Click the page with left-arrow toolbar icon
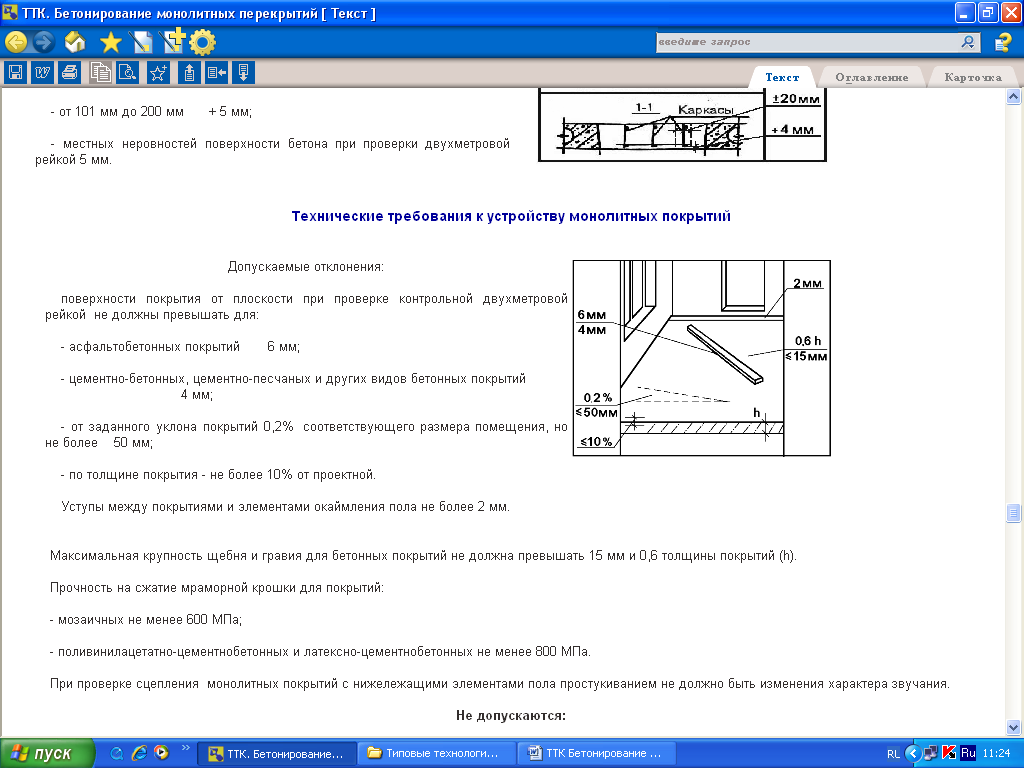Screen dimensions: 1024x768 [x=216, y=72]
